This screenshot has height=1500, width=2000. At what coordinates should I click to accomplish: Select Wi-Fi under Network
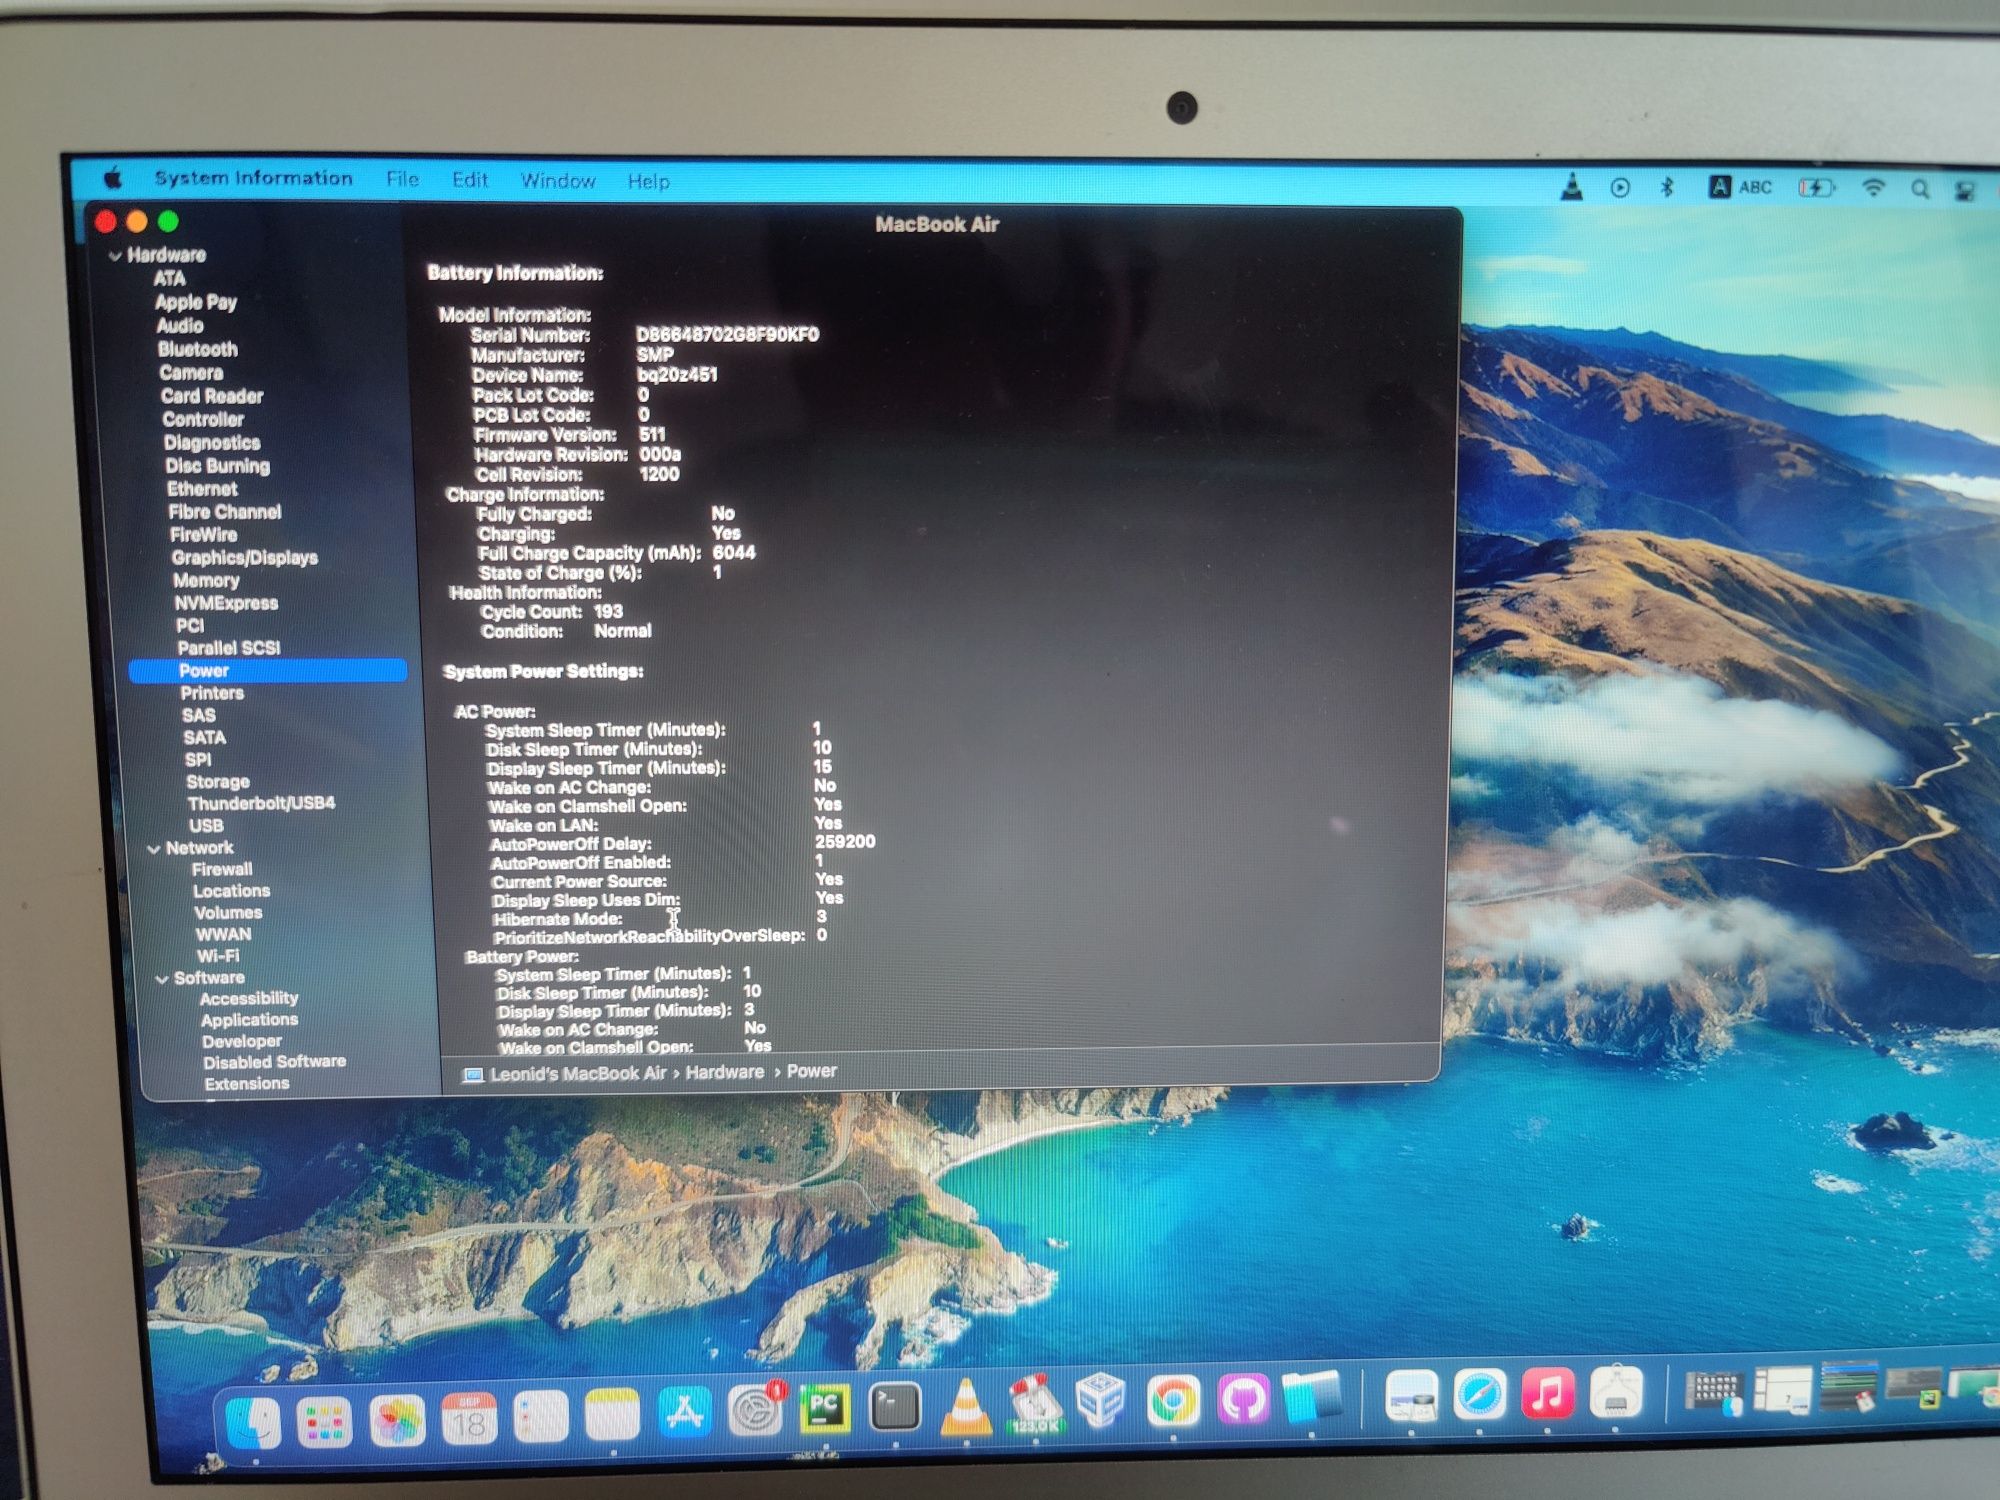tap(218, 955)
